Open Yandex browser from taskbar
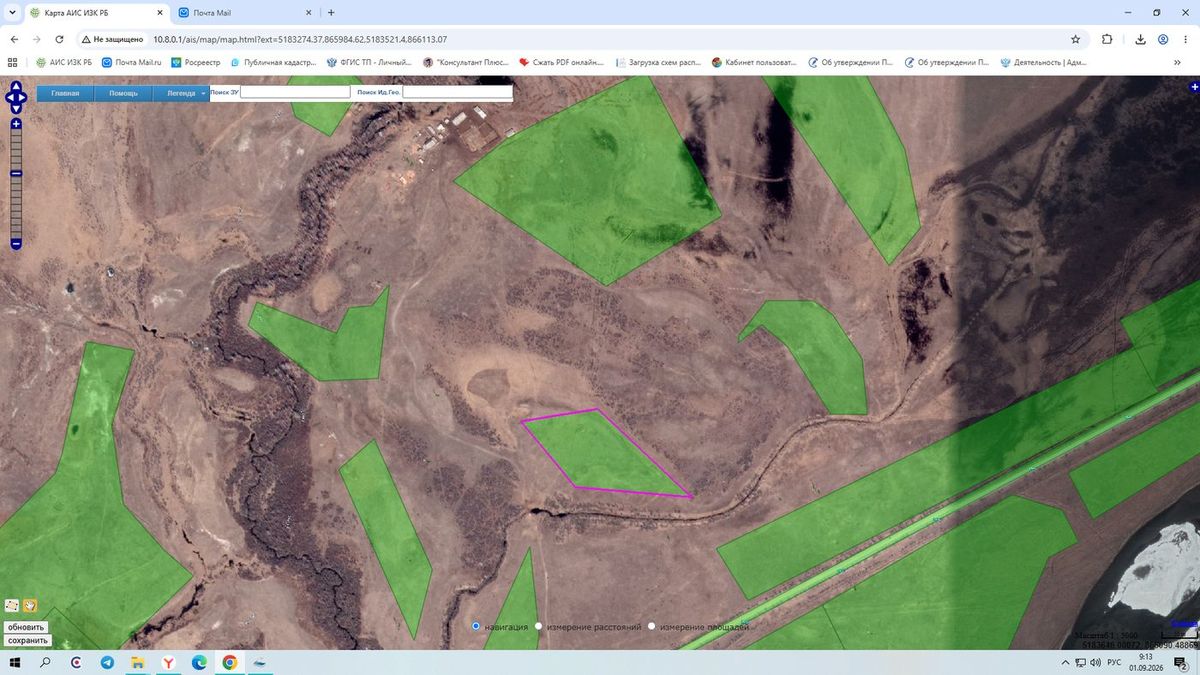The image size is (1200, 675). pos(168,662)
